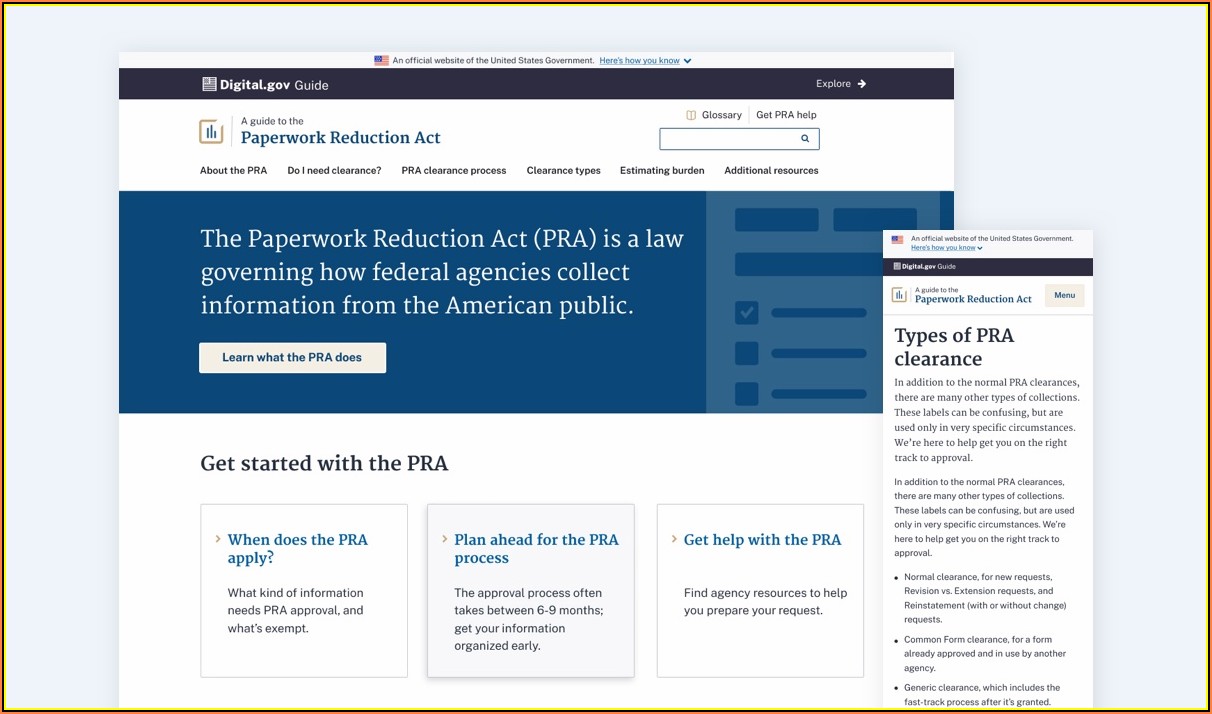Viewport: 1212px width, 714px height.
Task: Click the search magnifier icon
Action: 805,139
